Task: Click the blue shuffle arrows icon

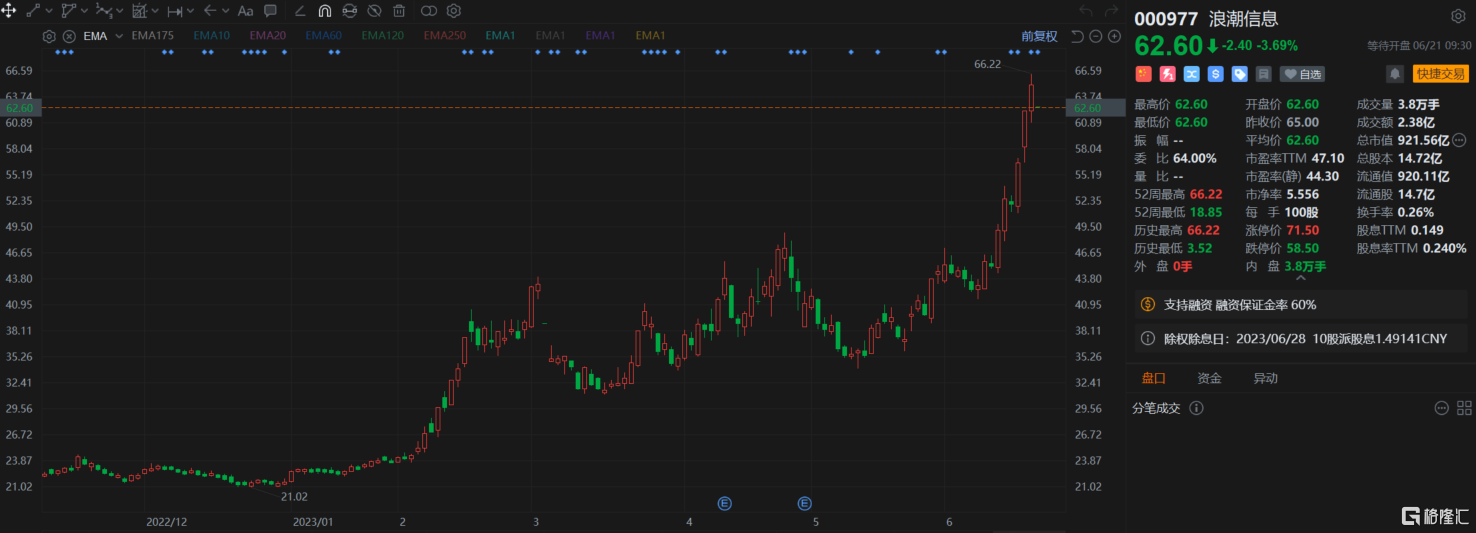Action: point(1191,74)
